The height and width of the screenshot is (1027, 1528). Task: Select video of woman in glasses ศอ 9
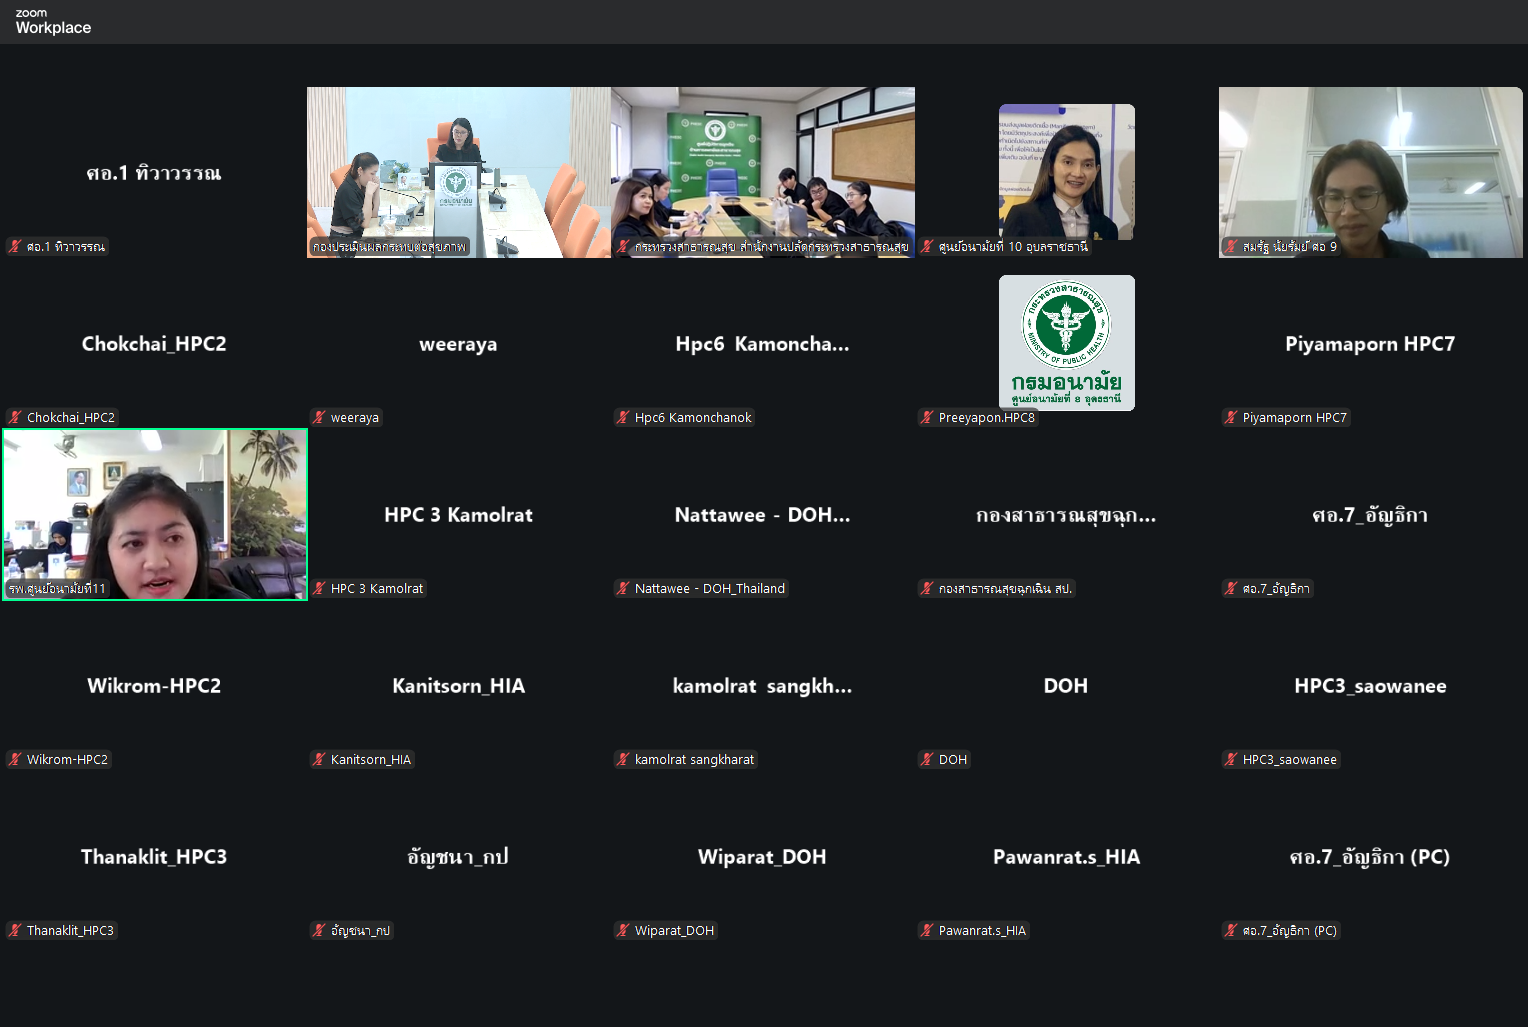1370,170
